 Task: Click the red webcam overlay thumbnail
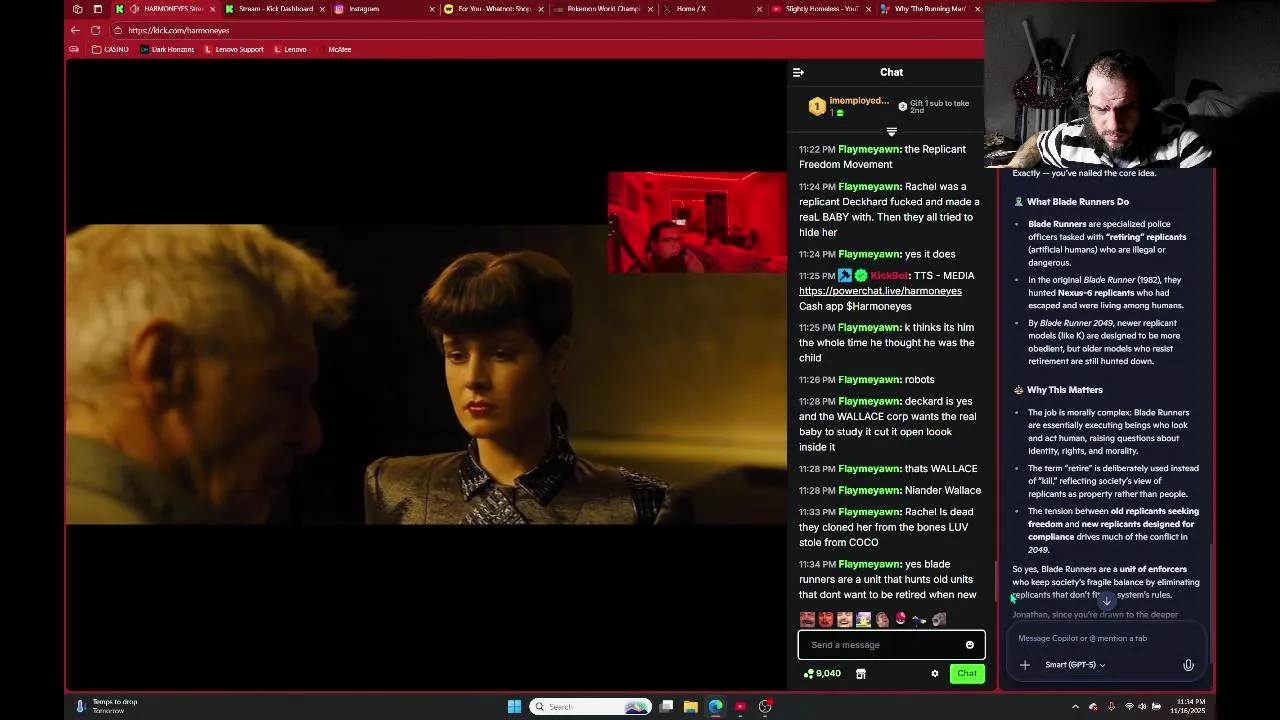click(697, 222)
